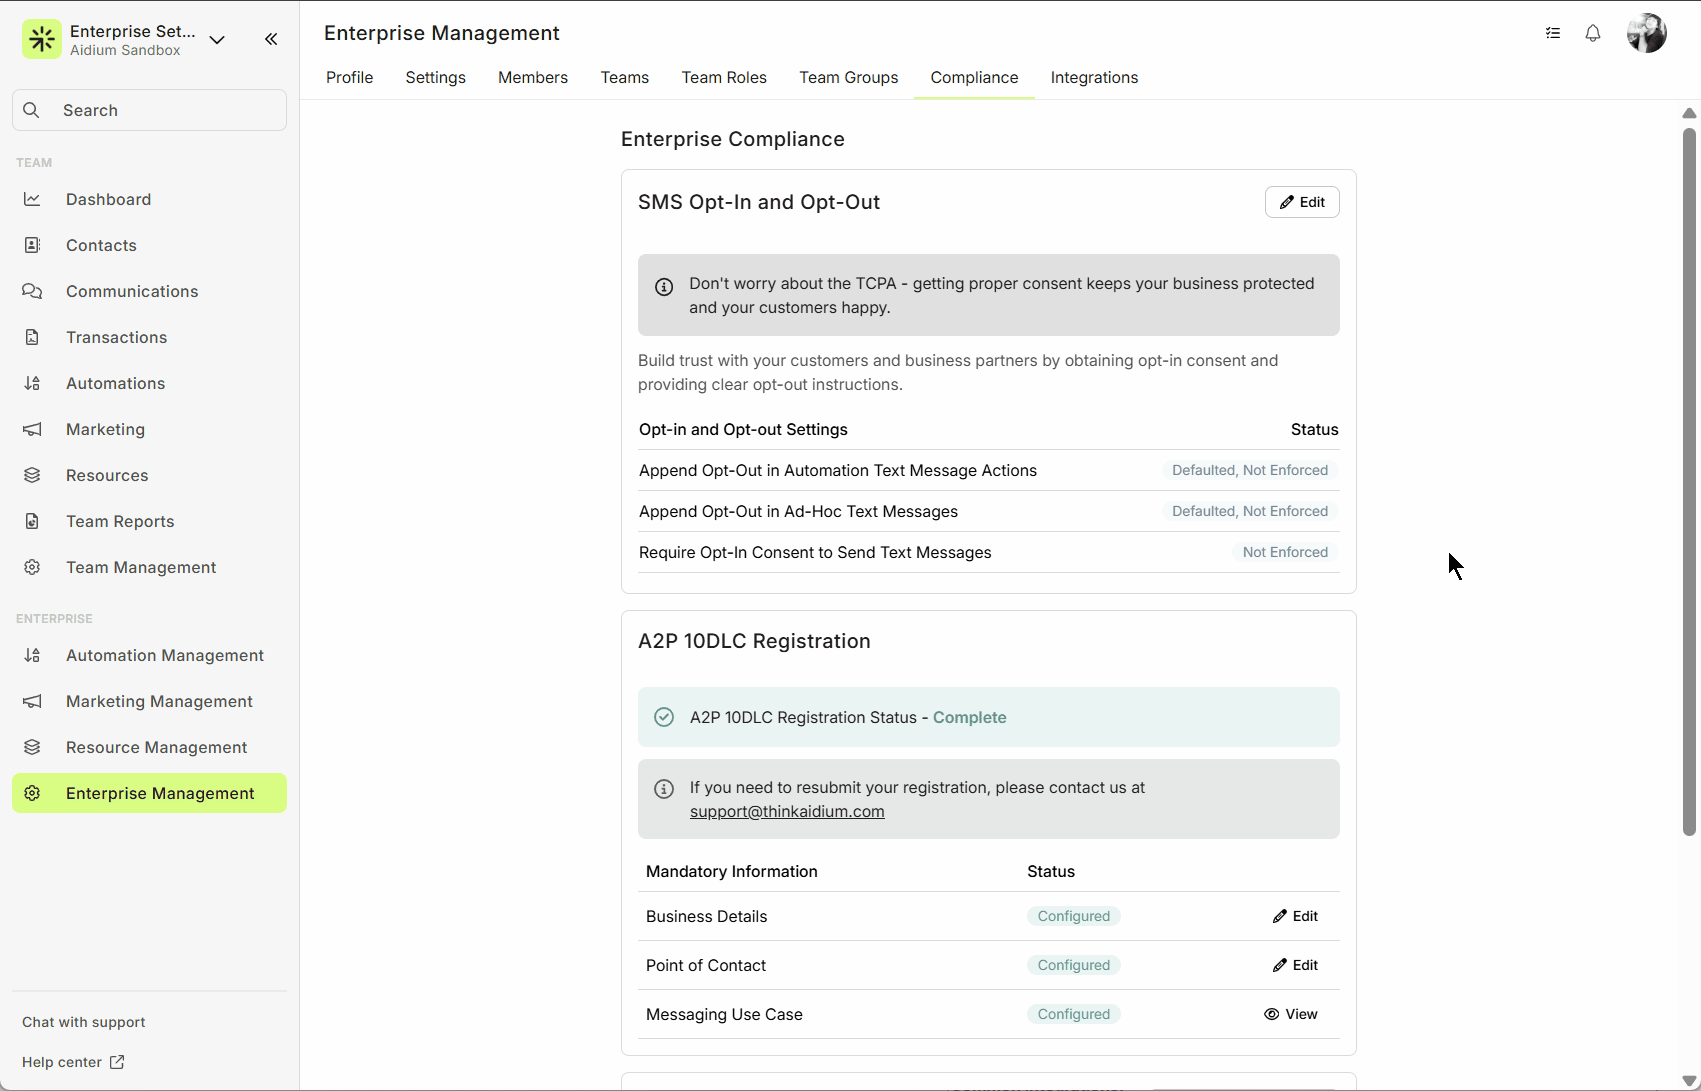The width and height of the screenshot is (1701, 1091).
Task: Collapse sidebar with double chevron icon
Action: [271, 39]
